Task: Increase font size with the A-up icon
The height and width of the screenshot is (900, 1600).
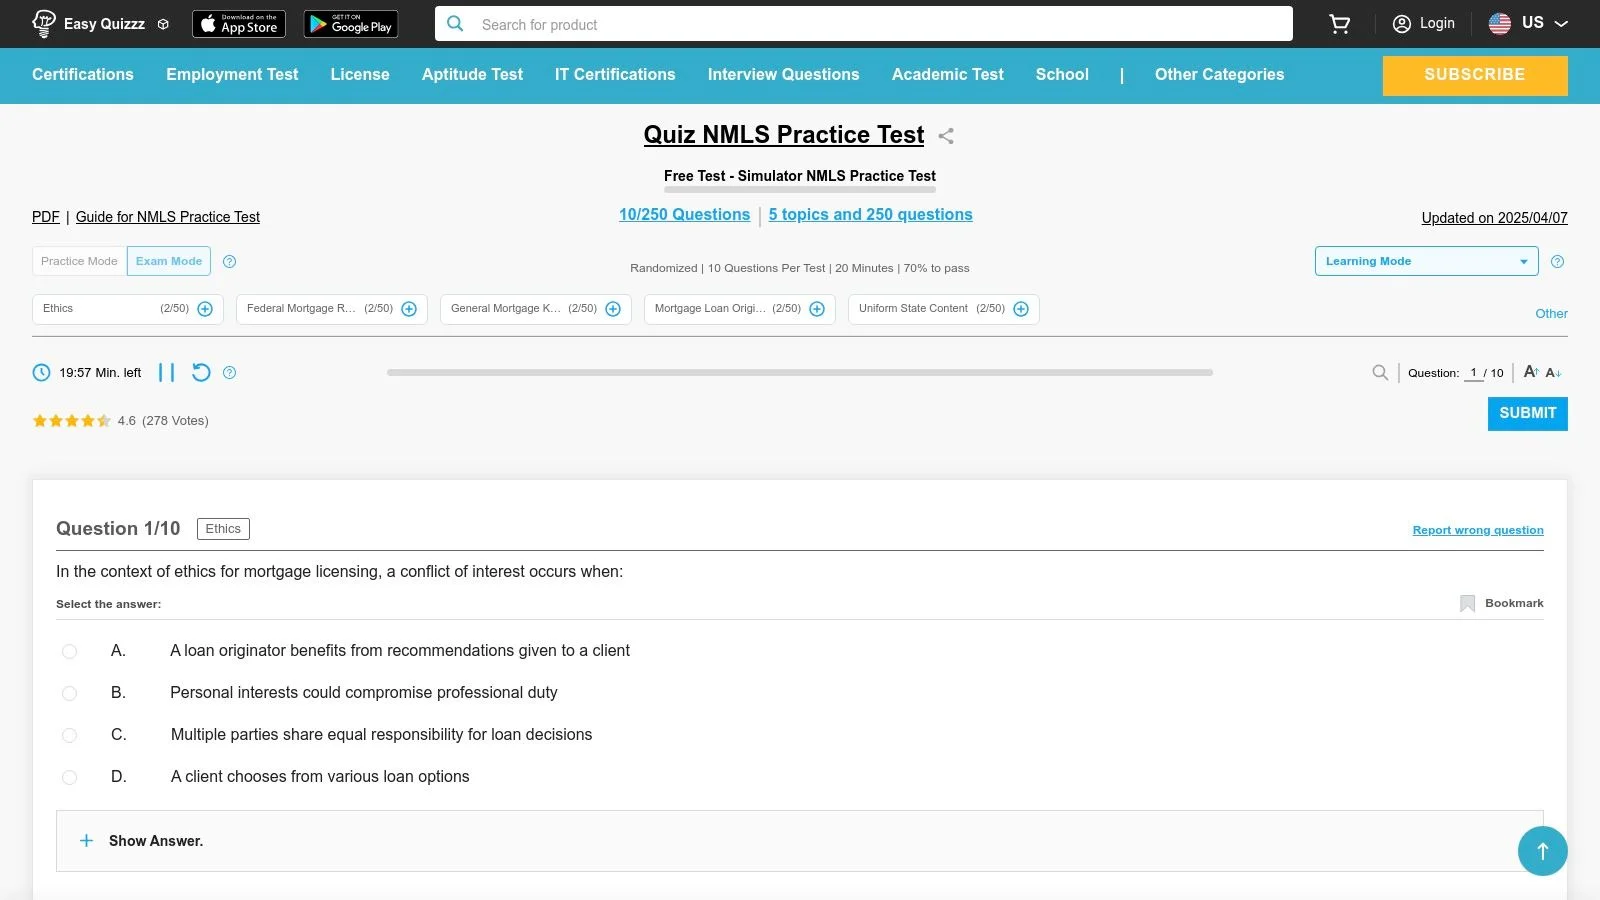Action: pyautogui.click(x=1530, y=372)
